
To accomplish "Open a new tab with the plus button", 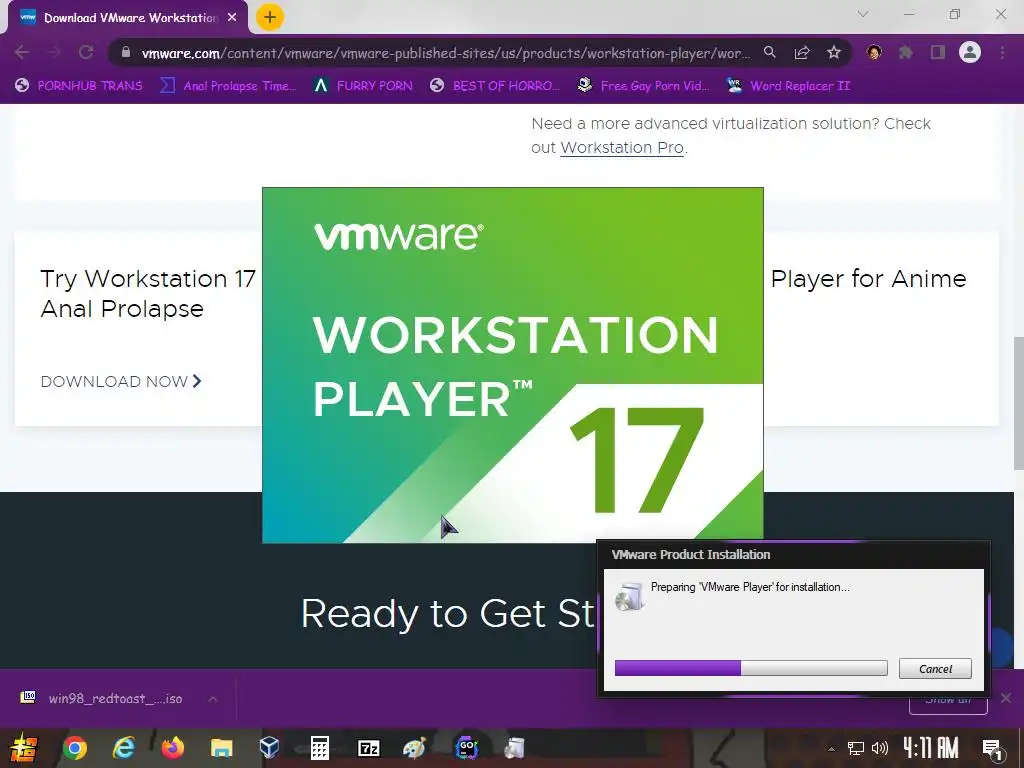I will click(270, 17).
